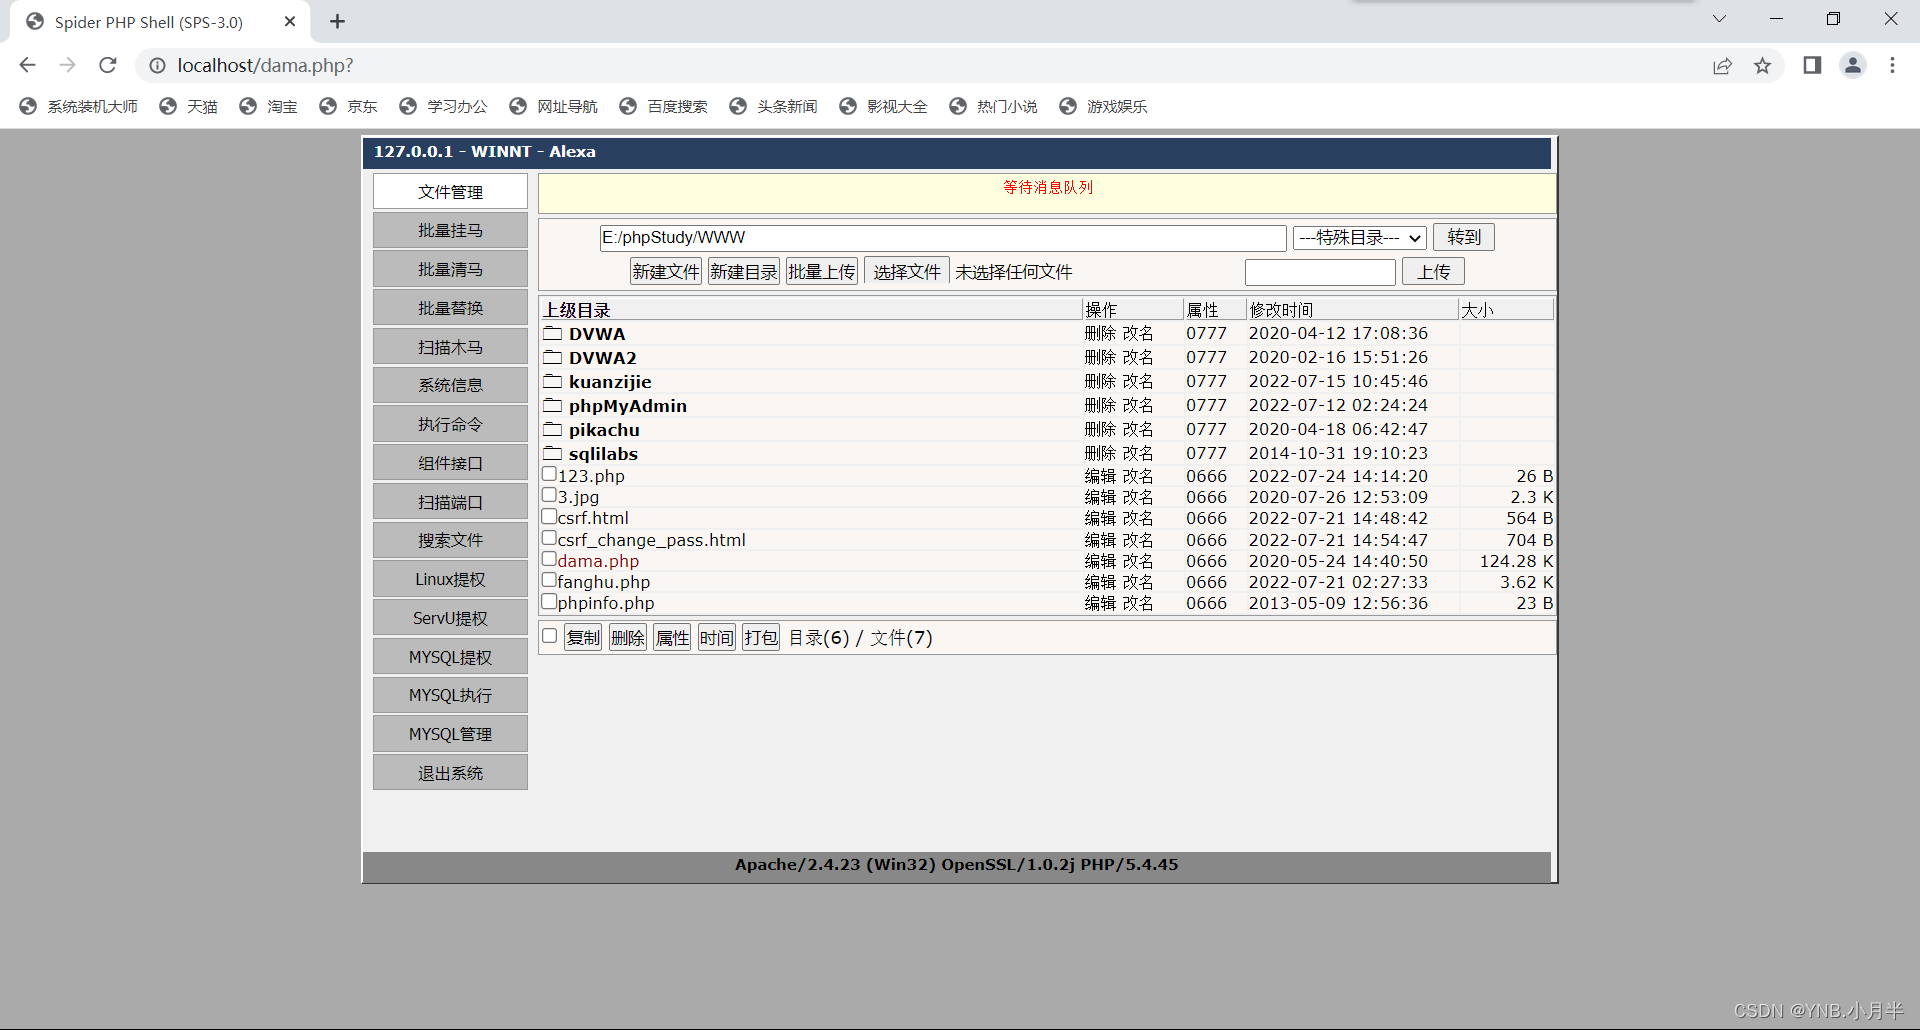Image resolution: width=1920 pixels, height=1030 pixels.
Task: Open the user profile icon
Action: 1853,65
